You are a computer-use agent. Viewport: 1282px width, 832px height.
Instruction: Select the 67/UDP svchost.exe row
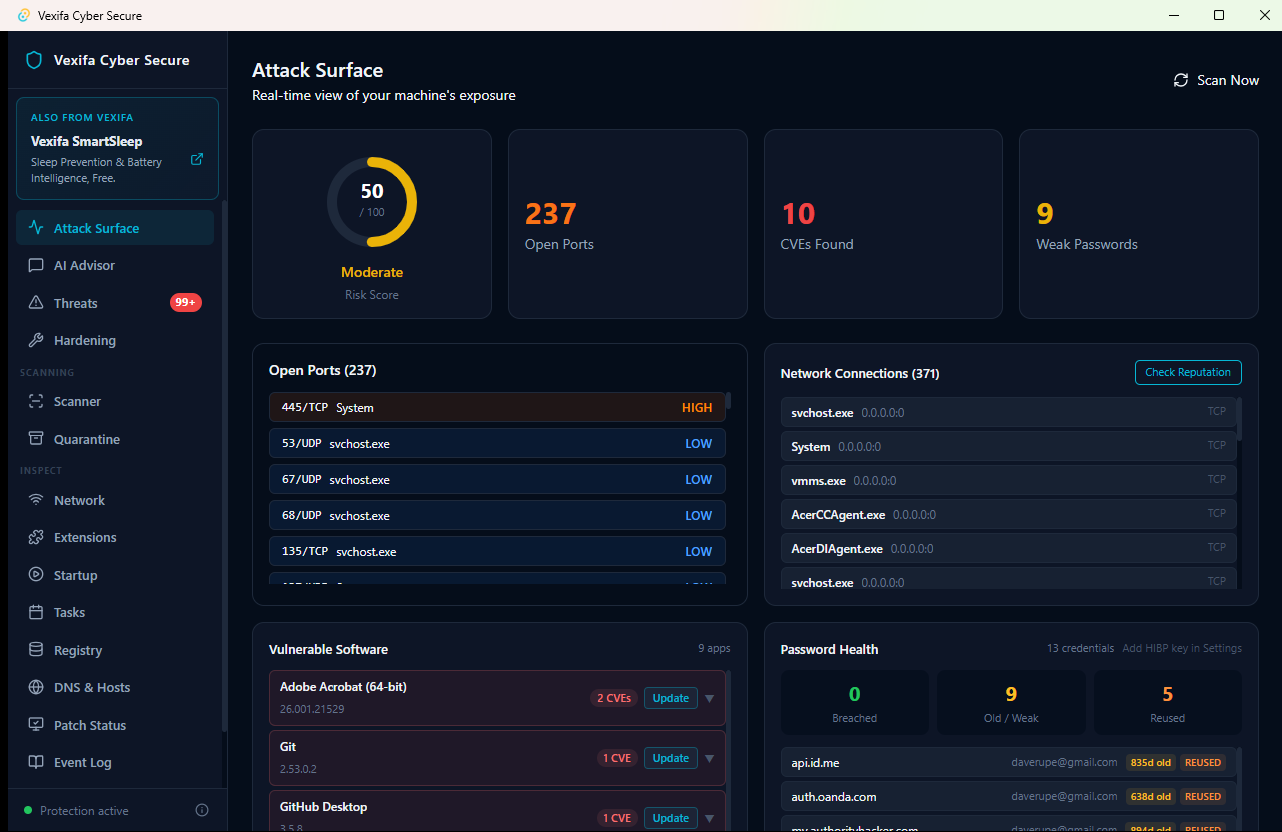point(497,479)
